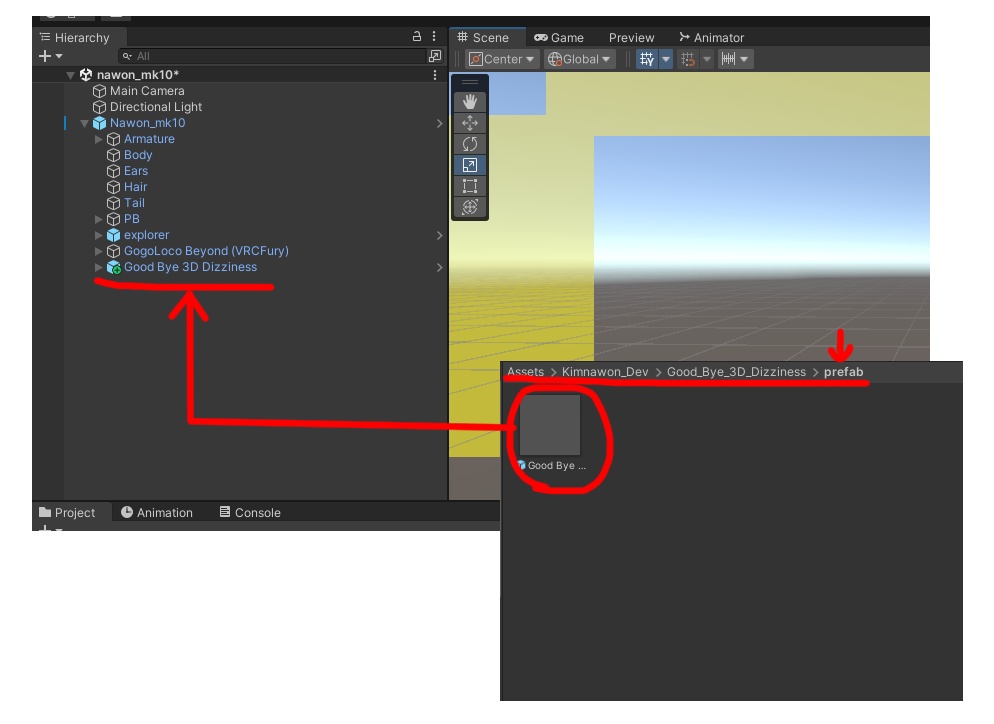
Task: Open the Hierarchy search-by-type button
Action: click(x=435, y=56)
